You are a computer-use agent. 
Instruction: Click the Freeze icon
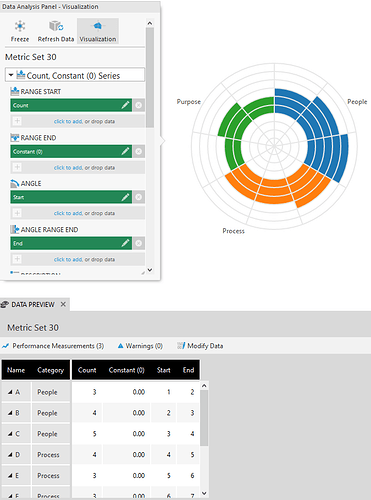20,26
